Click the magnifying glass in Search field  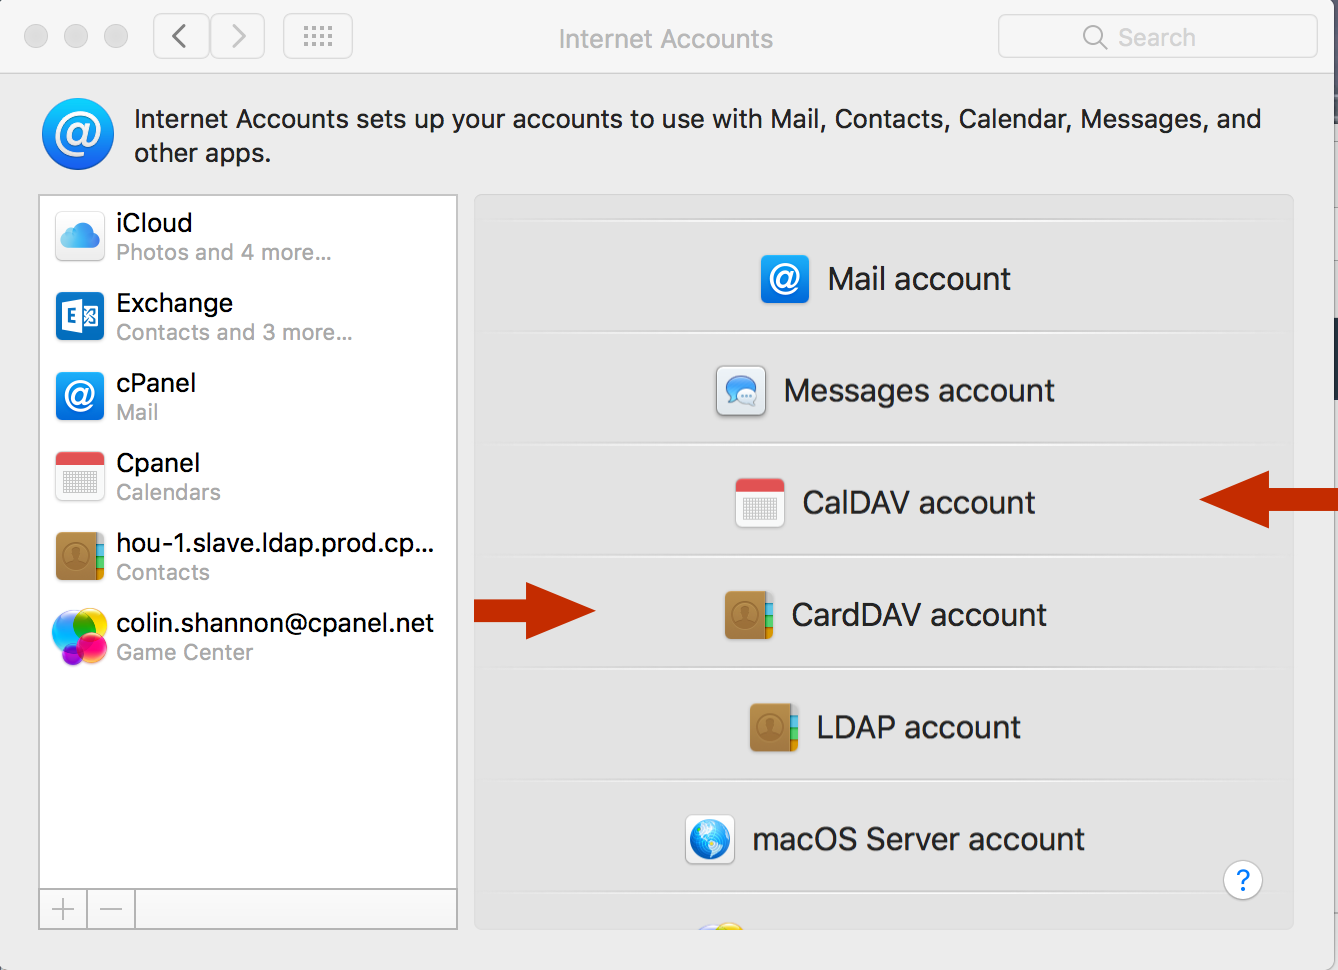pyautogui.click(x=1095, y=37)
